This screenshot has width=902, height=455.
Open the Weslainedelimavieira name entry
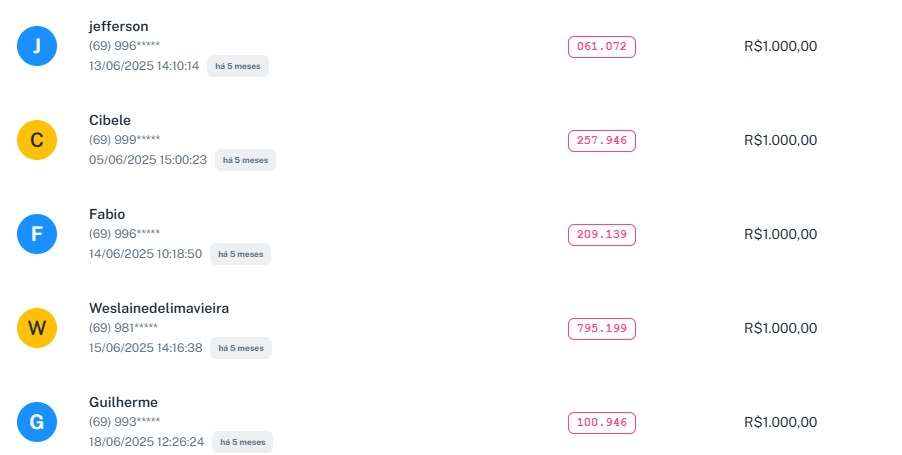(x=159, y=308)
